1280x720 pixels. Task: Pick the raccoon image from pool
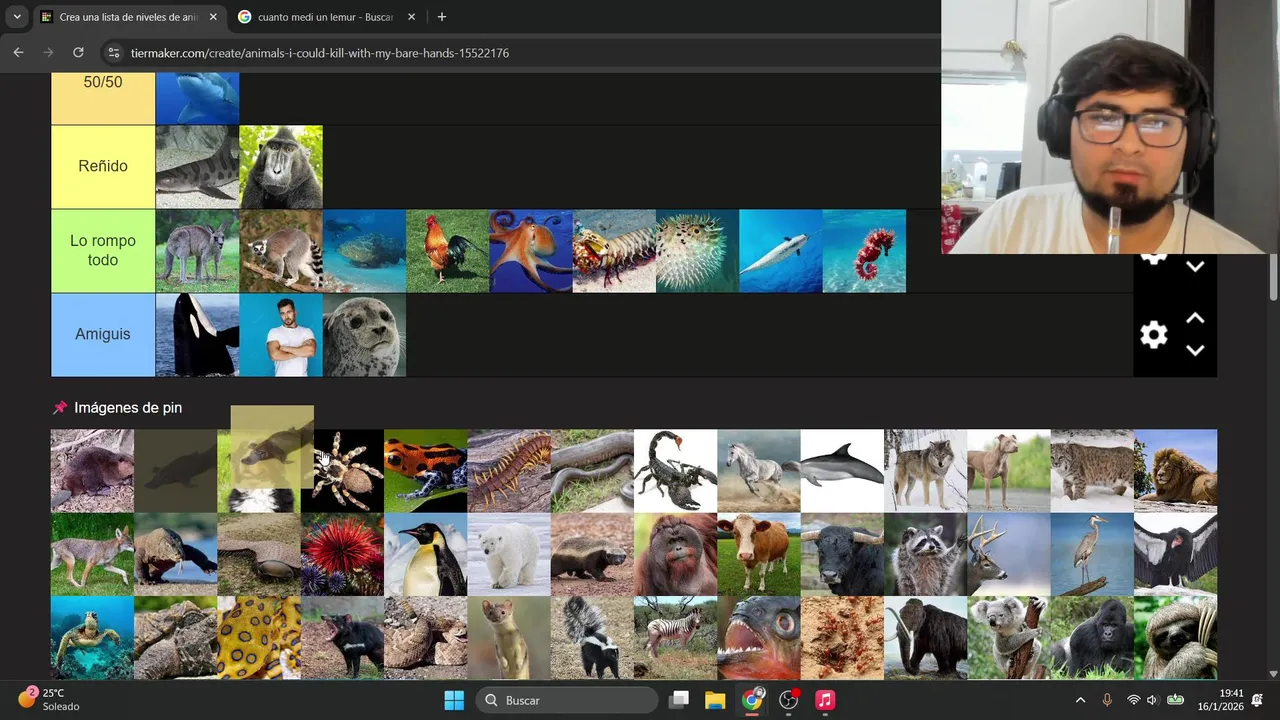925,555
